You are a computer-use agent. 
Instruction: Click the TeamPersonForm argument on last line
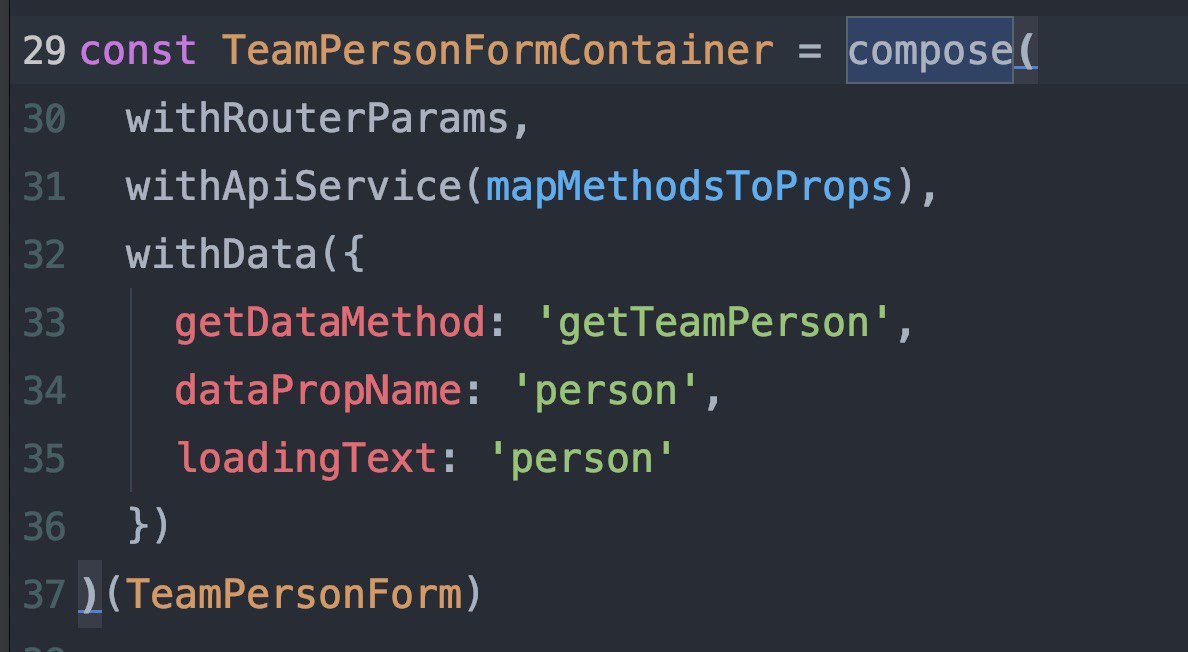[293, 595]
